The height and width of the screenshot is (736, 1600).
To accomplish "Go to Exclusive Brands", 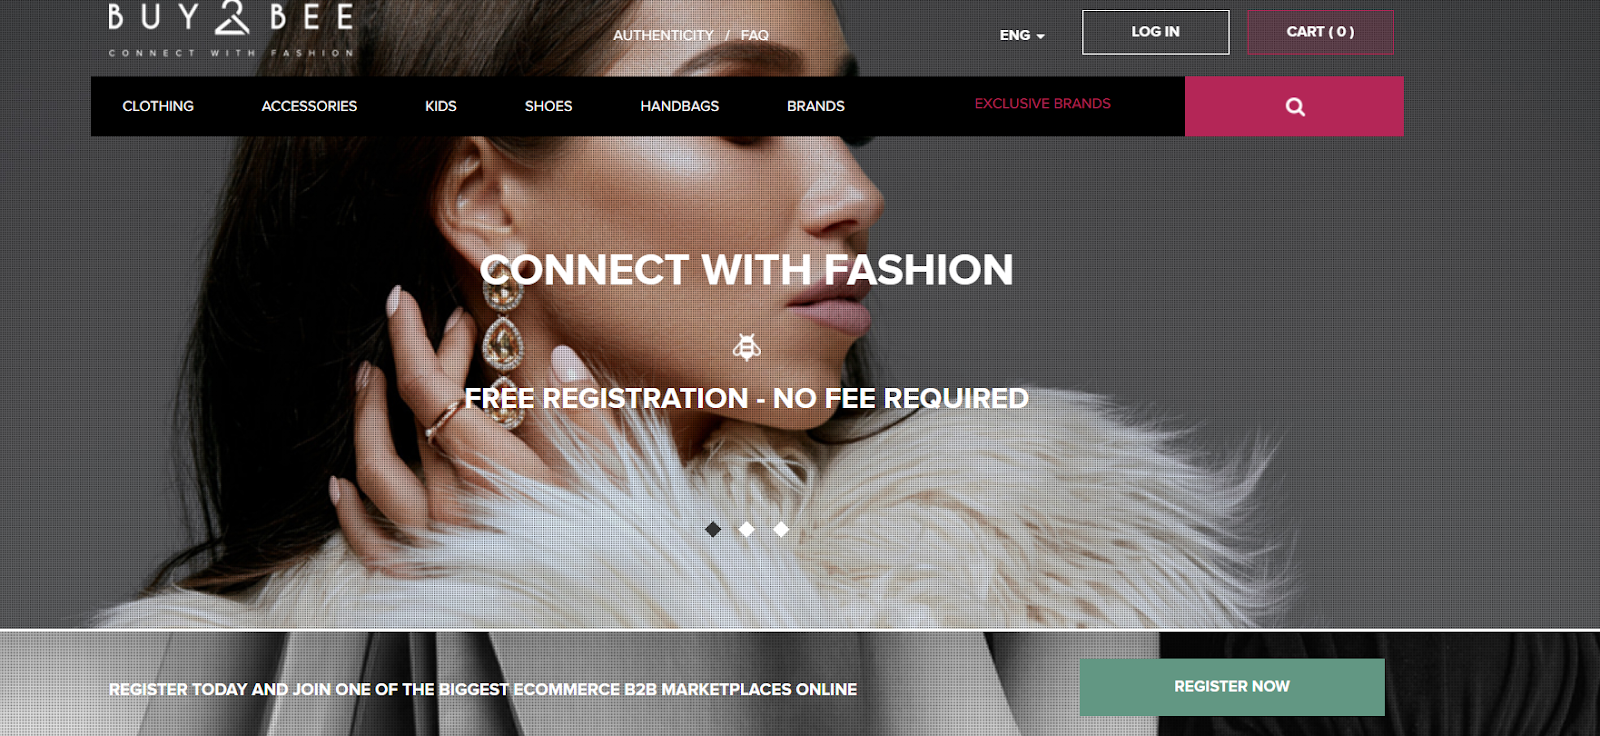I will (1042, 103).
